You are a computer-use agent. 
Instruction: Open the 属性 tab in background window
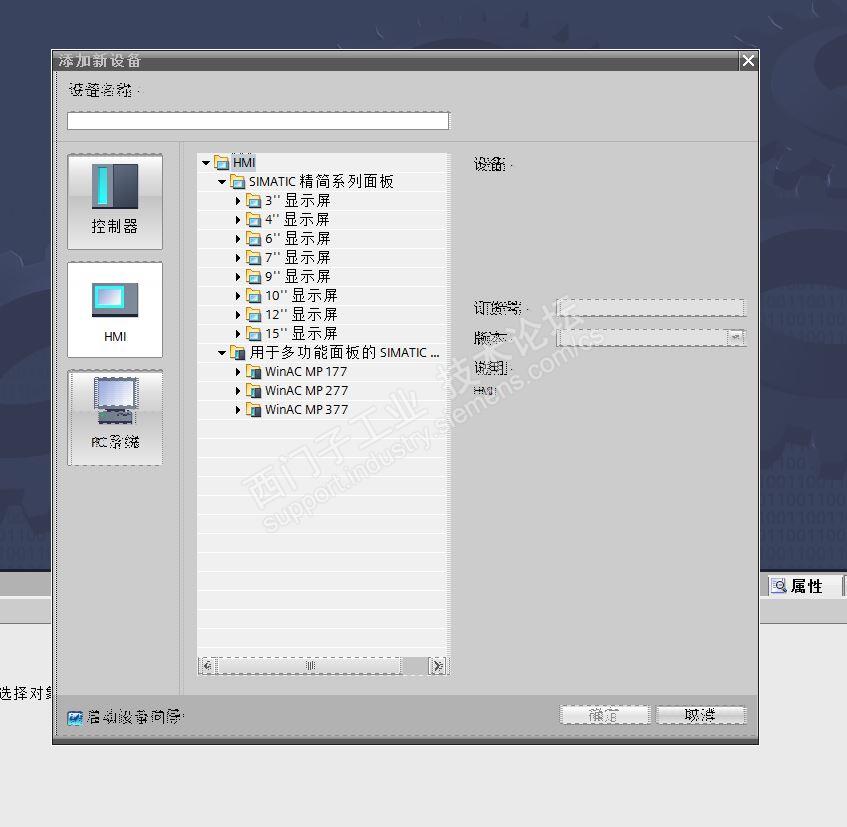[805, 586]
